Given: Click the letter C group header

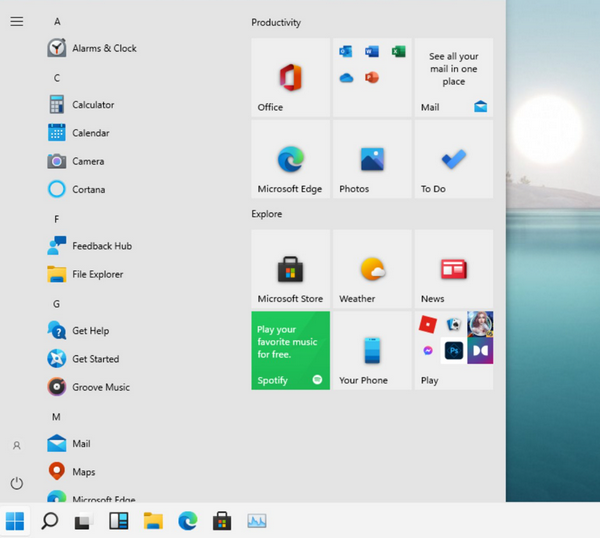Looking at the screenshot, I should (x=57, y=78).
